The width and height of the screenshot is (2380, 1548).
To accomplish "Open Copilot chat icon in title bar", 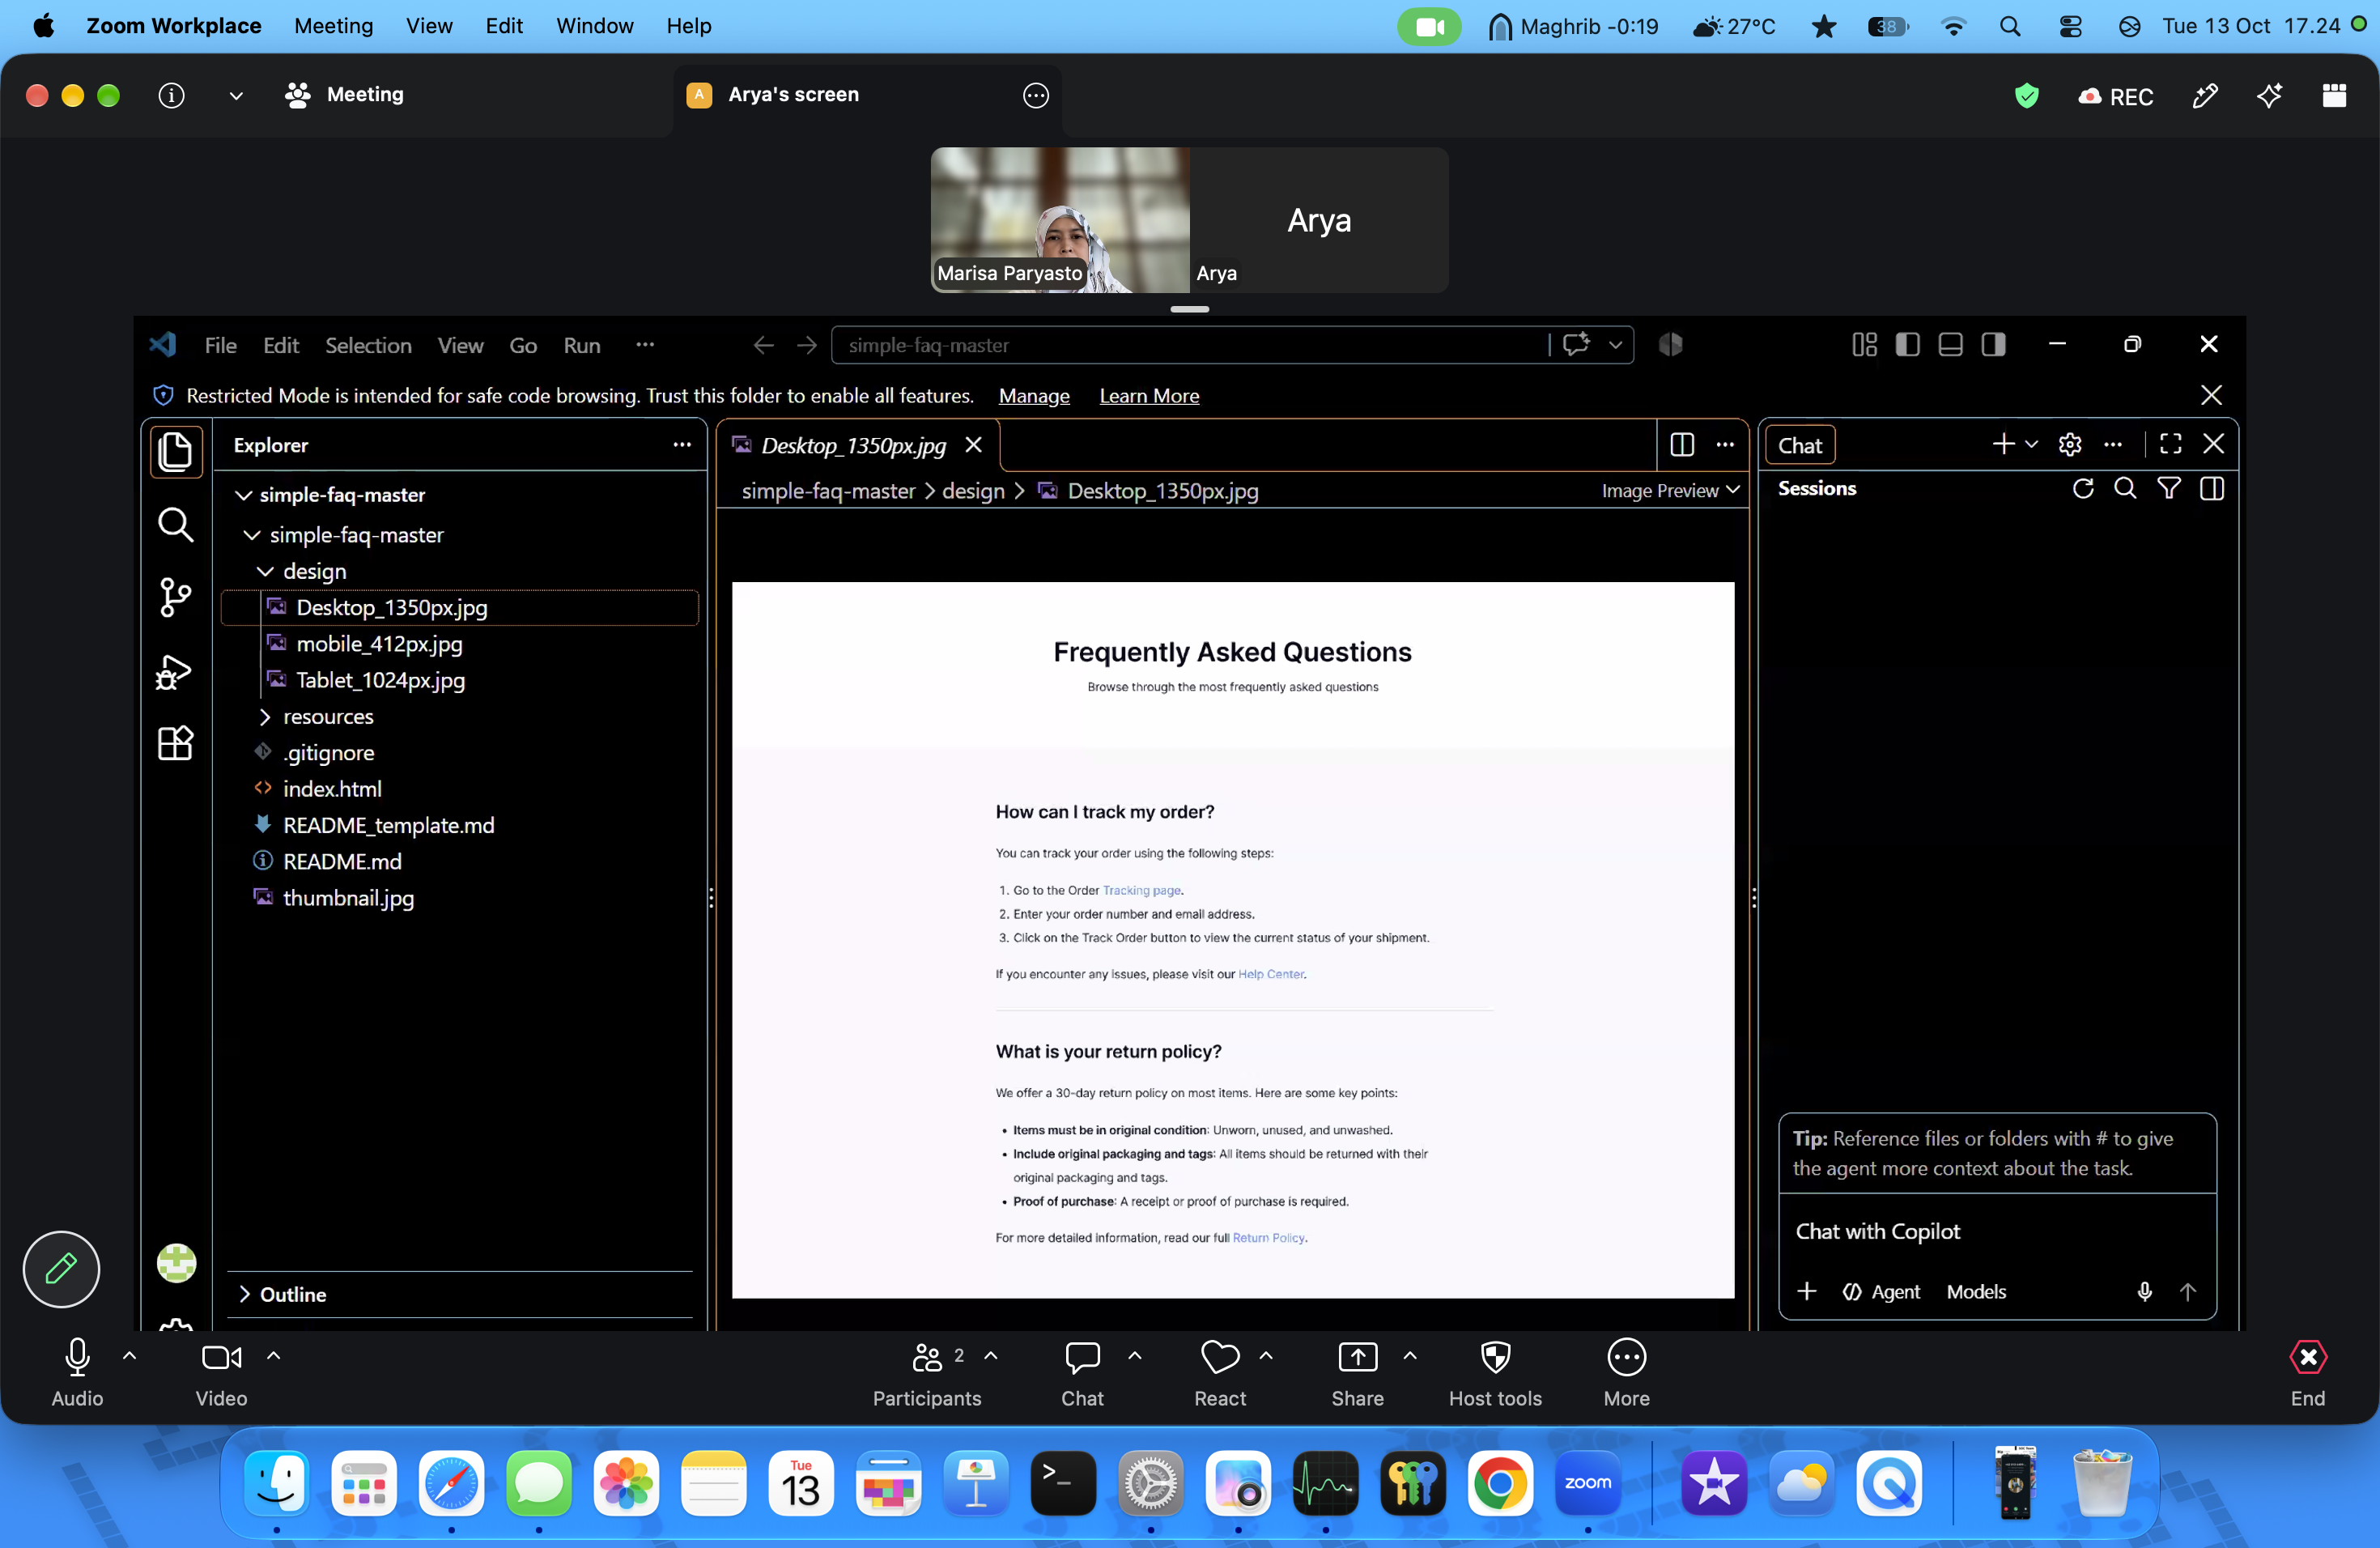I will (1577, 345).
